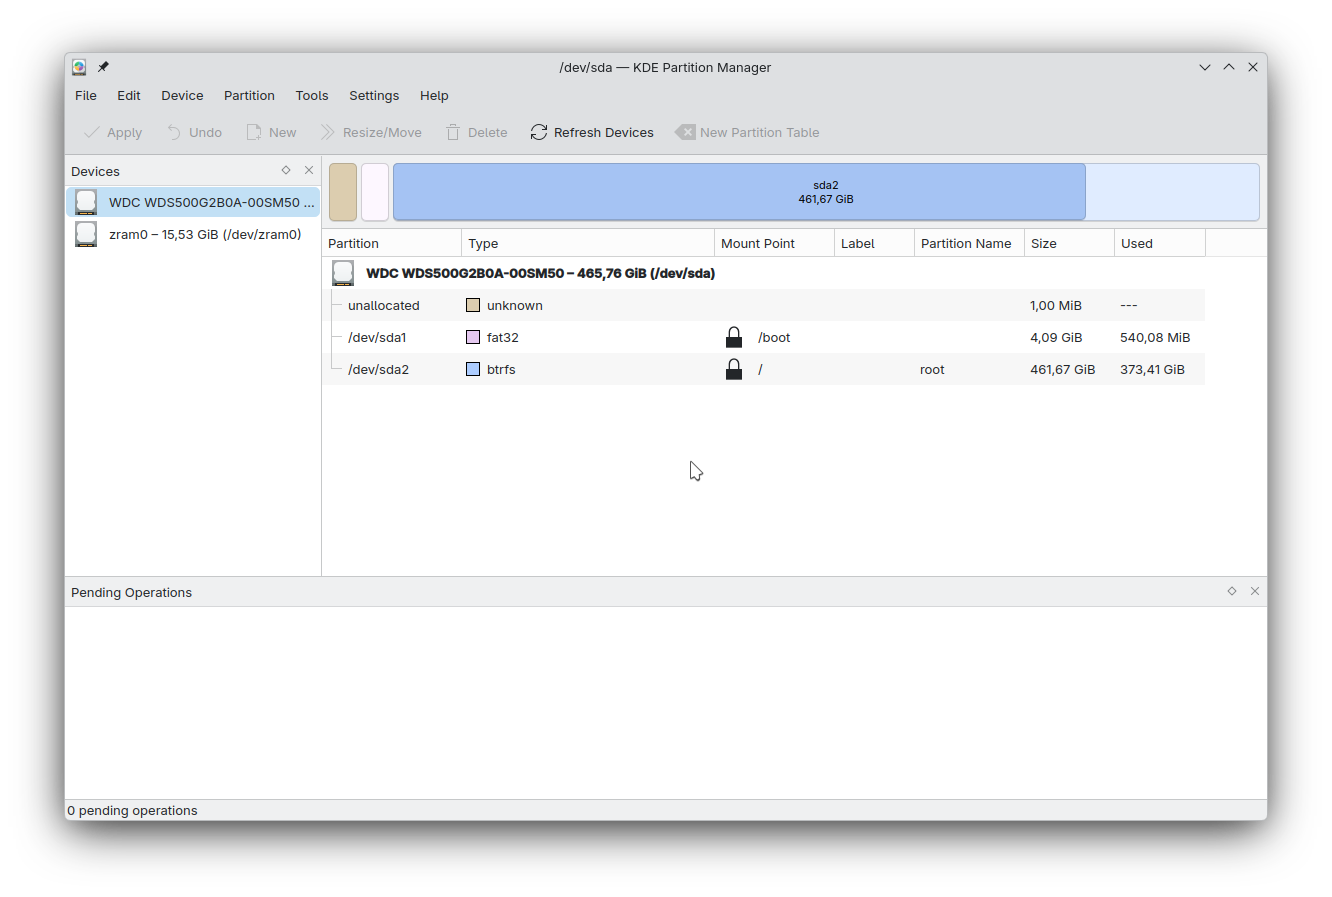
Task: Click New Partition Table in toolbar
Action: 747,132
